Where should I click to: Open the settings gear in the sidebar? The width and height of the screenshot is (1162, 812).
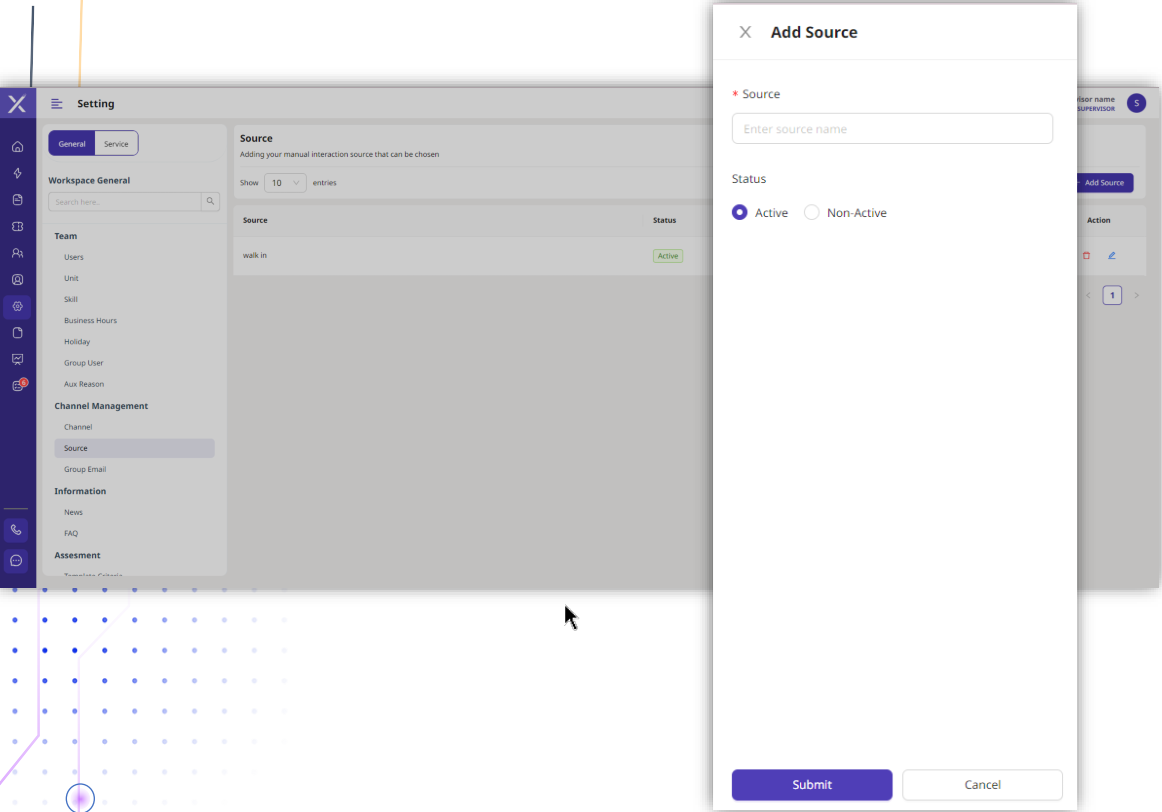pos(17,307)
